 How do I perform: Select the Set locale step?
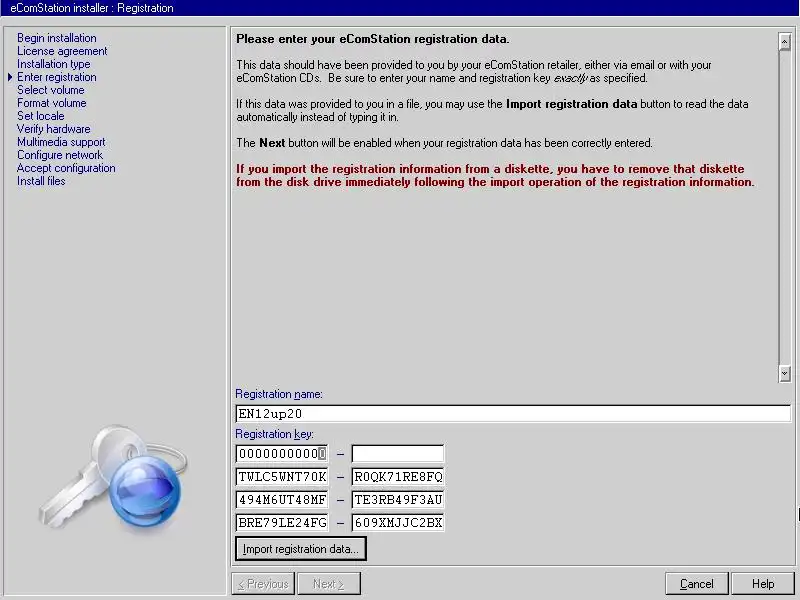40,116
